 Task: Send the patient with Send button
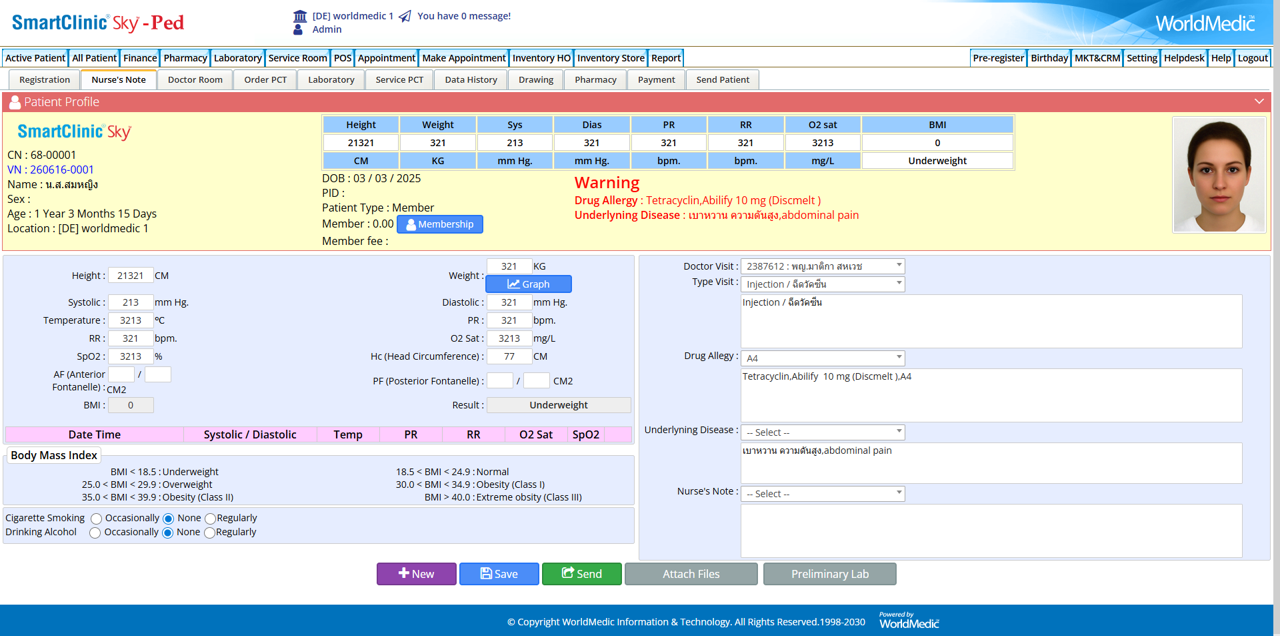(582, 574)
